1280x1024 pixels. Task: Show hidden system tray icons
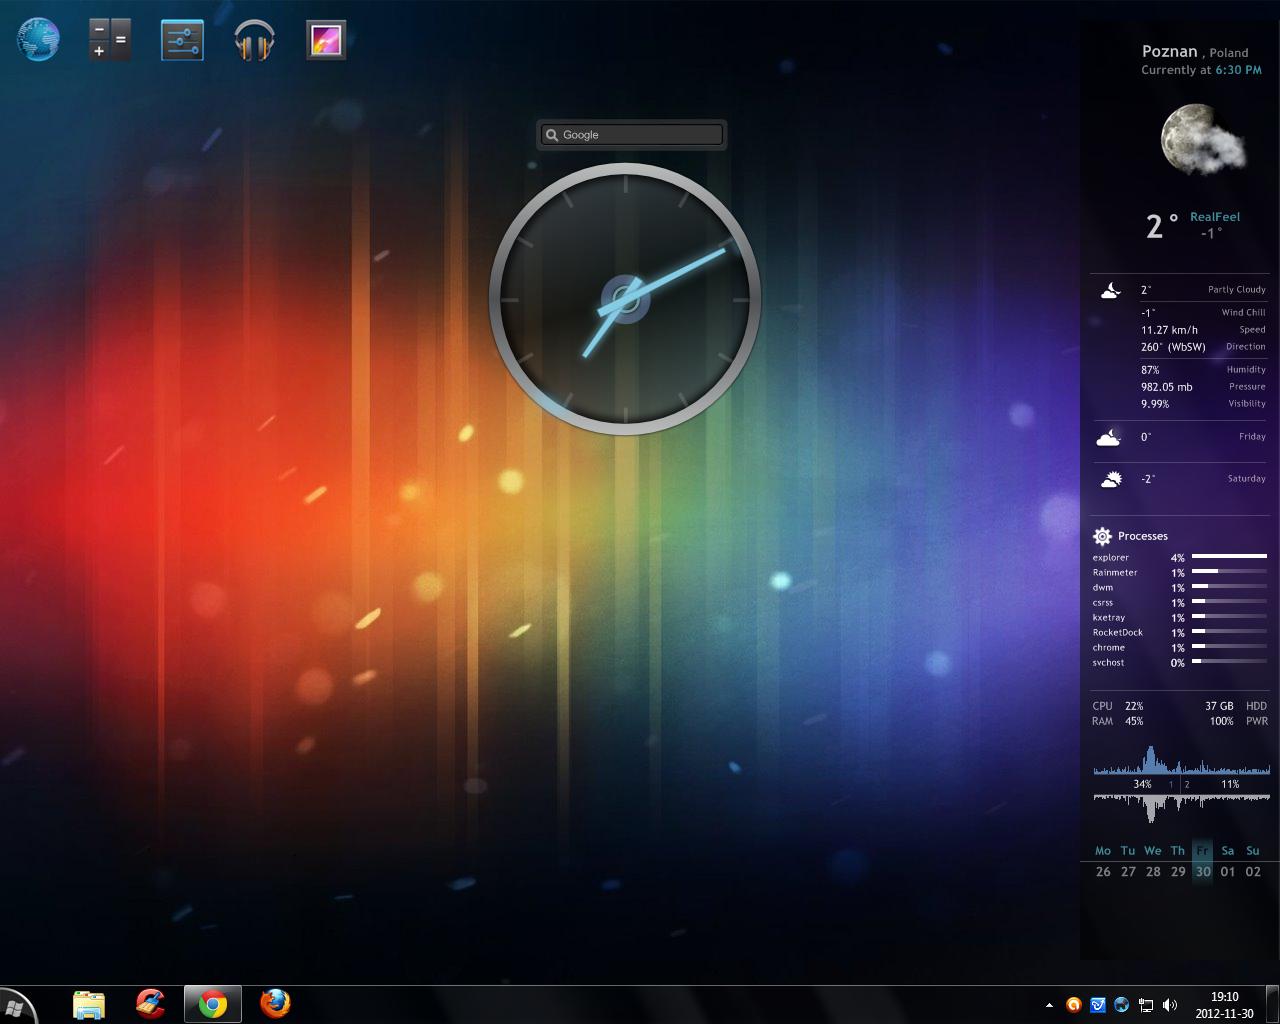coord(1049,1005)
